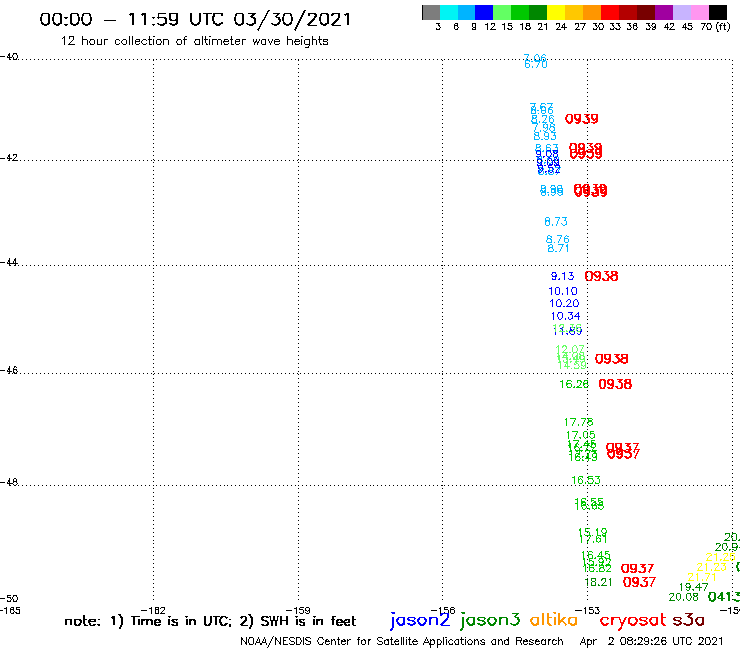Select the altika legend label
The image size is (740, 650).
point(554,619)
